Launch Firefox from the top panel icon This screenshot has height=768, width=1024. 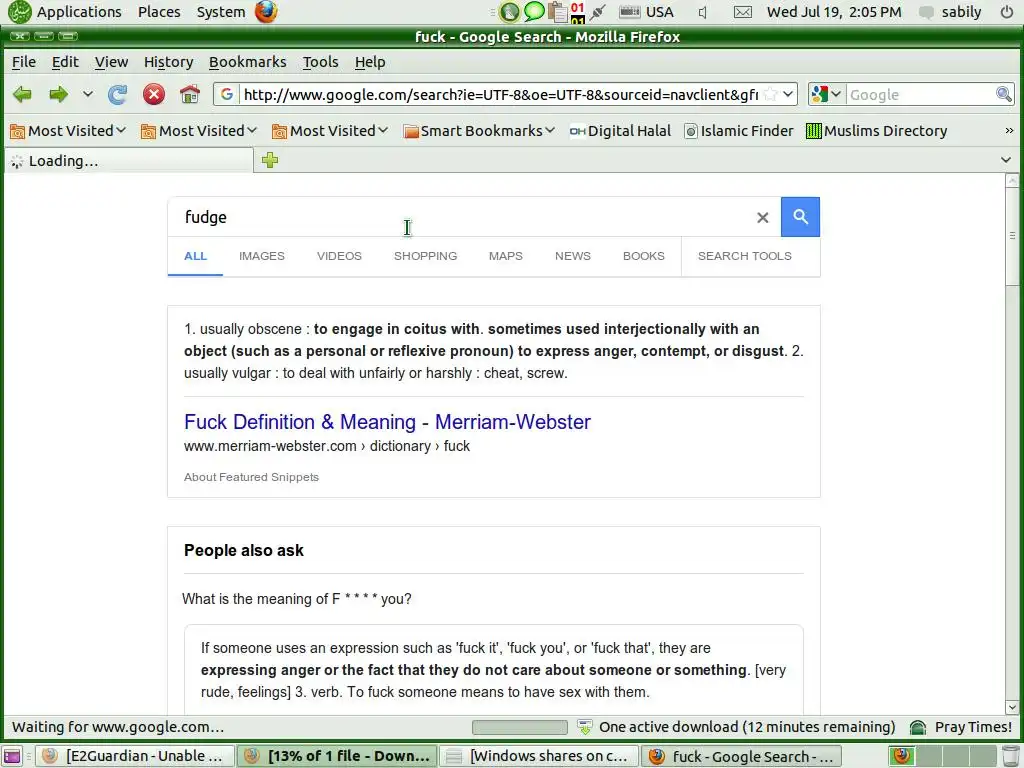pyautogui.click(x=266, y=12)
